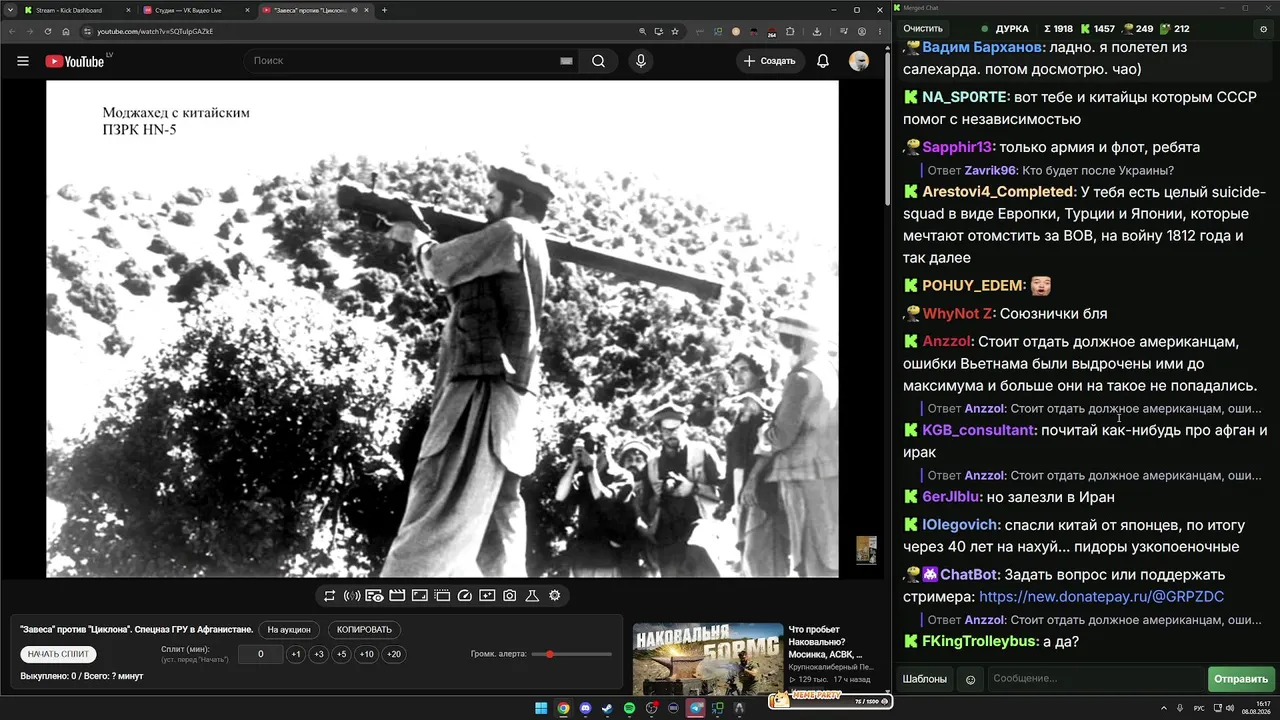Open Spotify from the taskbar
The image size is (1280, 720).
(629, 708)
